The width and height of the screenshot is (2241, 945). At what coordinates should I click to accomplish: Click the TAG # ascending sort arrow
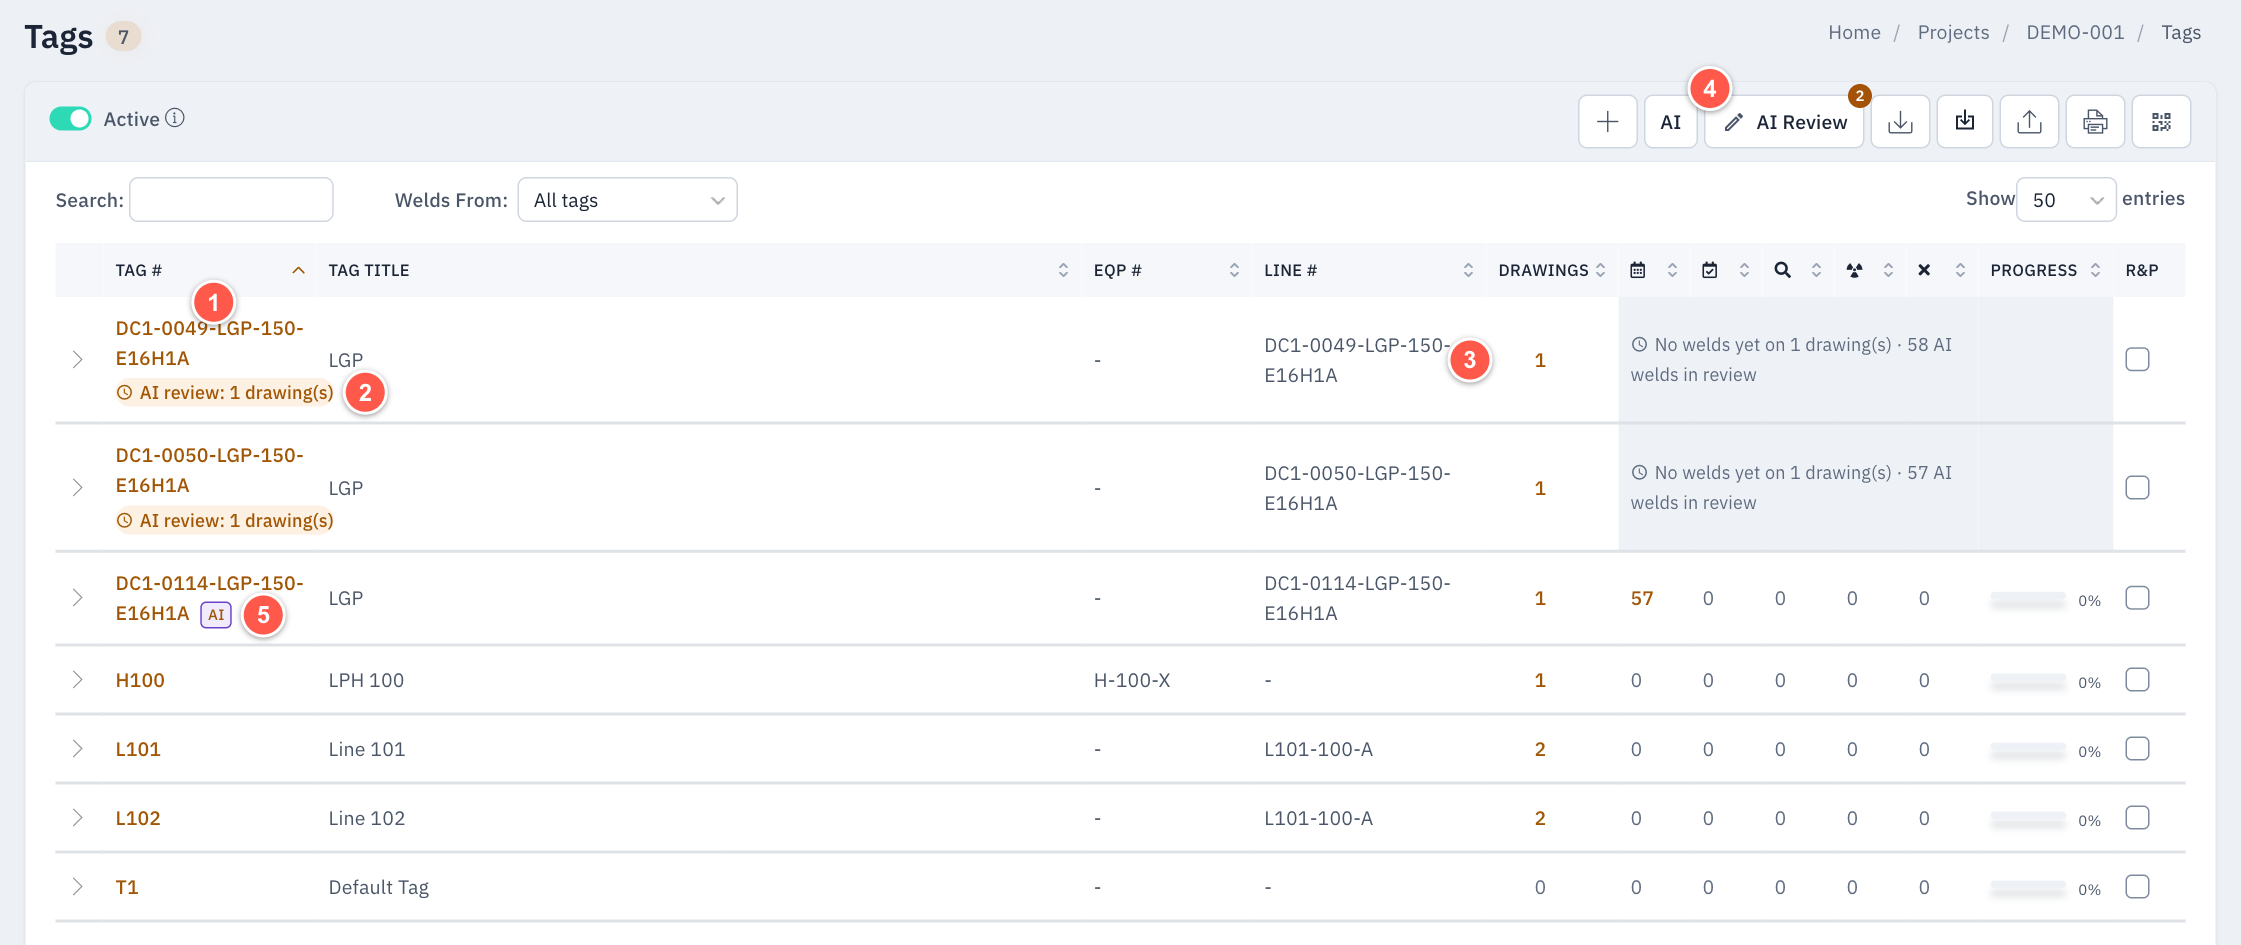tap(298, 270)
